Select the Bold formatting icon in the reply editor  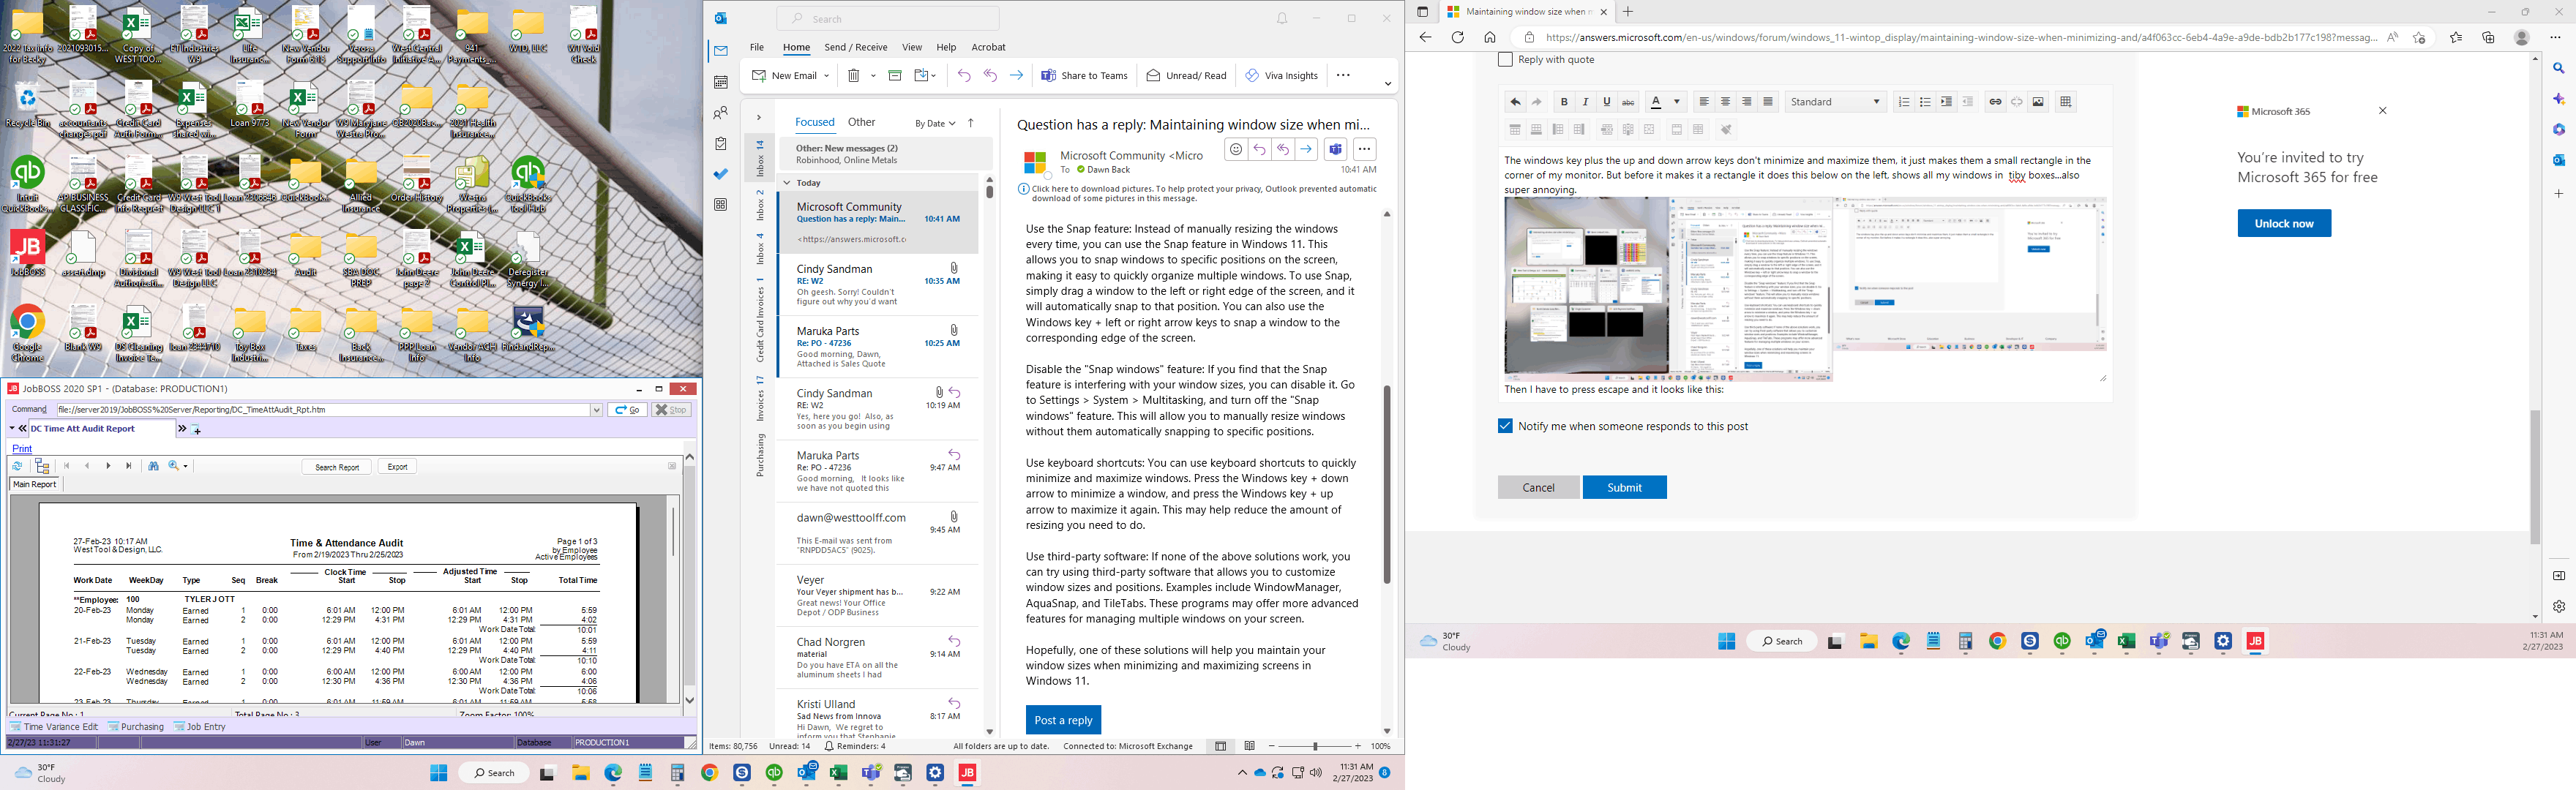coord(1563,101)
